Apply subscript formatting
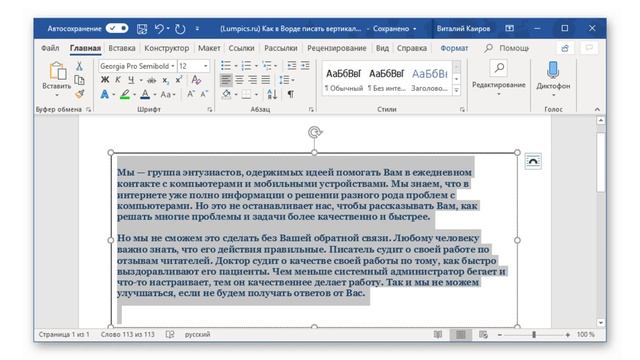 [x=165, y=80]
